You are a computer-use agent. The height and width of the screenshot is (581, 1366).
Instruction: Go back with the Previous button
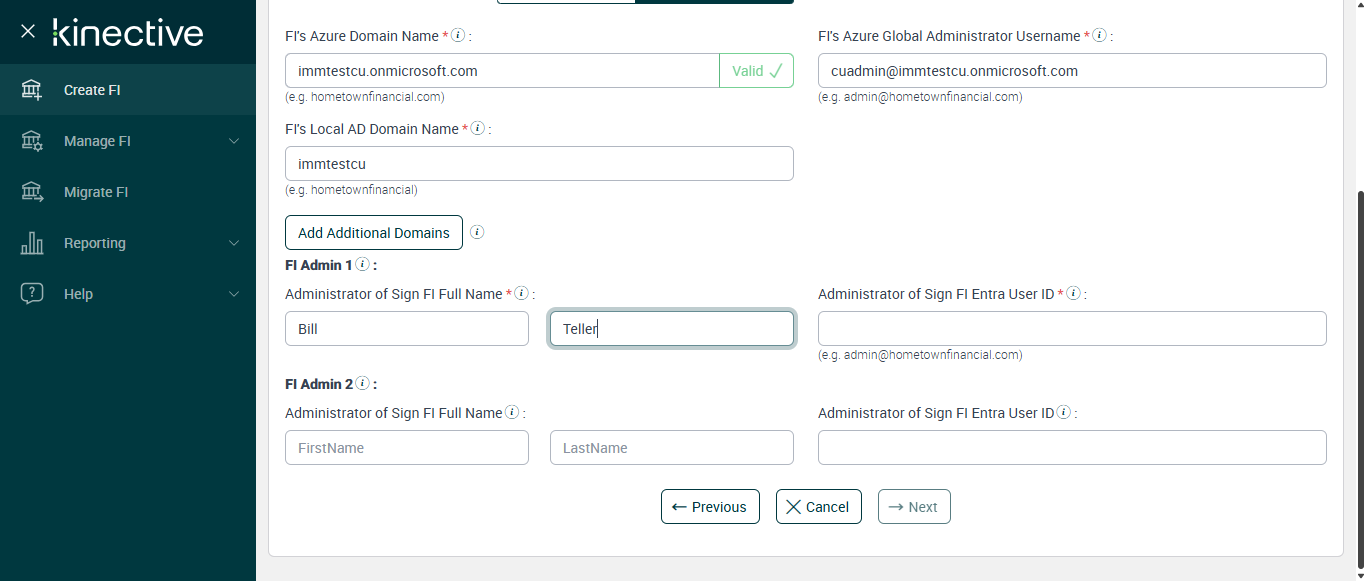point(710,507)
